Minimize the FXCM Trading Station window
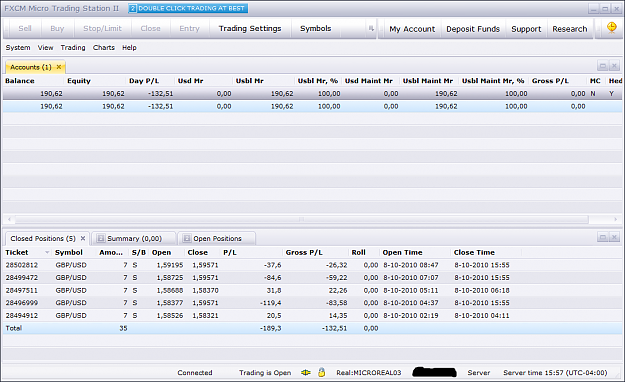Image resolution: width=625 pixels, height=382 pixels. pos(594,8)
